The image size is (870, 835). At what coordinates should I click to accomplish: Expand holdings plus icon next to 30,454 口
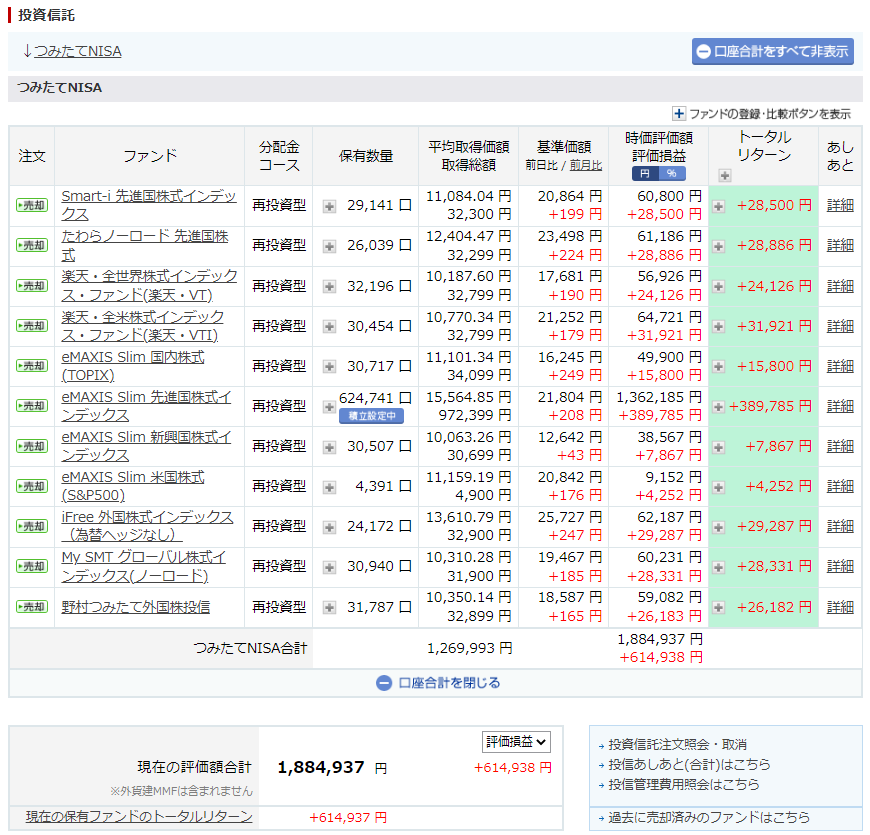(330, 327)
